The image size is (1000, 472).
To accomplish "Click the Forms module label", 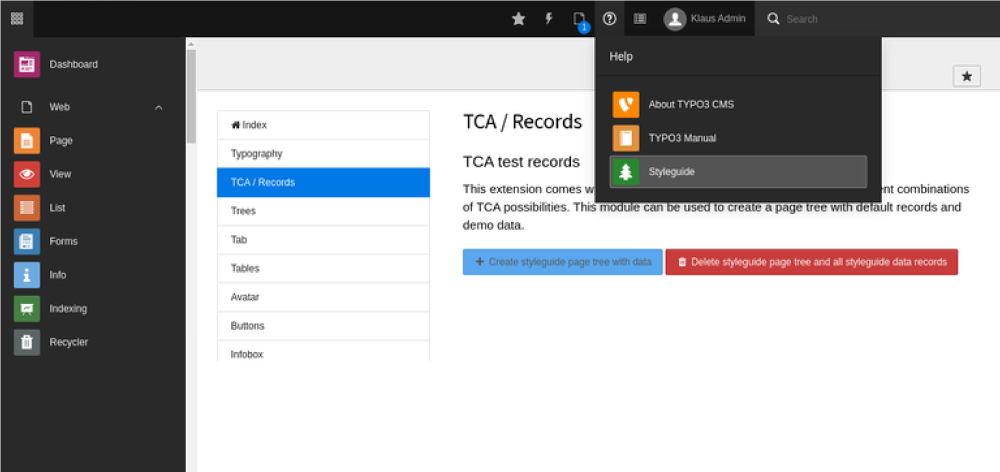I will click(x=64, y=242).
